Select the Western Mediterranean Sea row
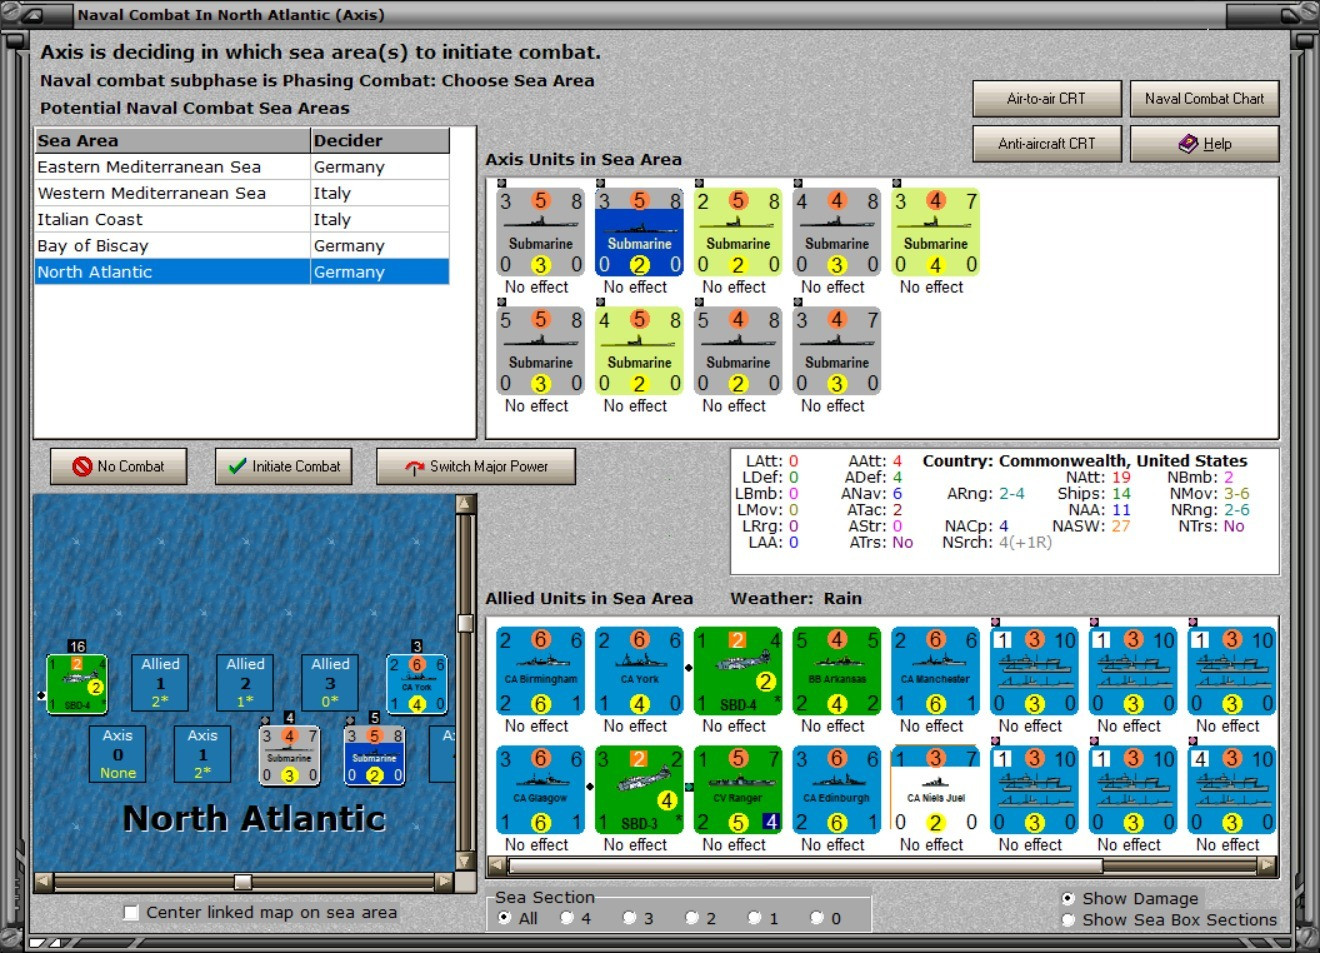The image size is (1320, 953). tap(242, 193)
